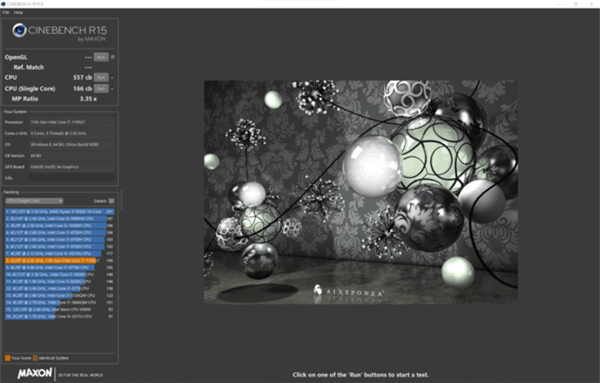The height and width of the screenshot is (383, 600).
Task: Click the orange Your Score legend swatch
Action: (8, 358)
